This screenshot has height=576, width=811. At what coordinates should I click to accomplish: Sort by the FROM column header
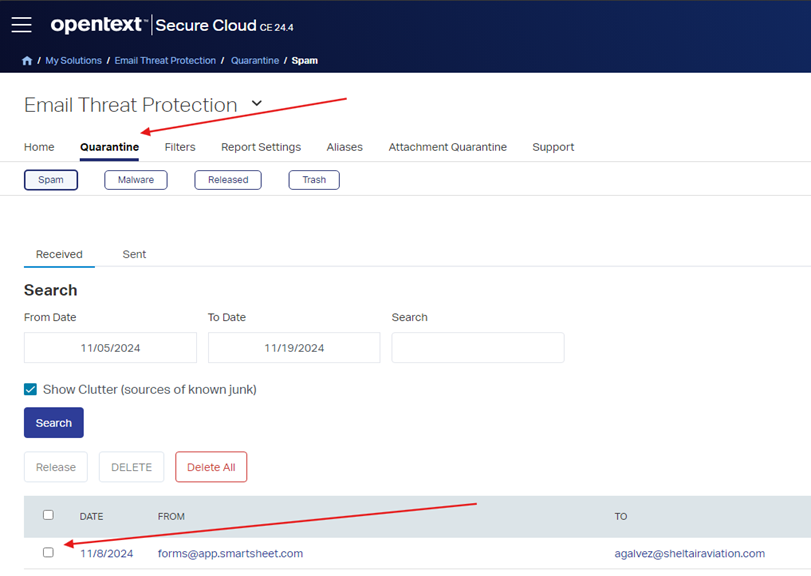pyautogui.click(x=171, y=517)
